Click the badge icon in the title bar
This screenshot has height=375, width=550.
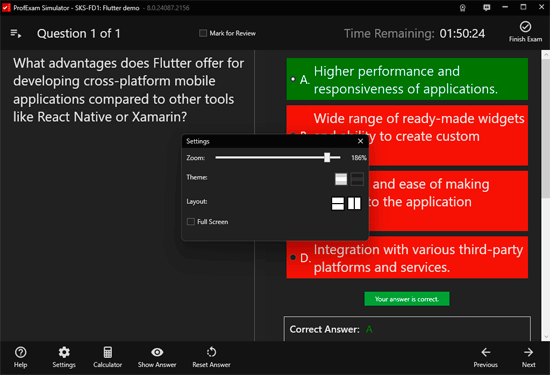(463, 8)
